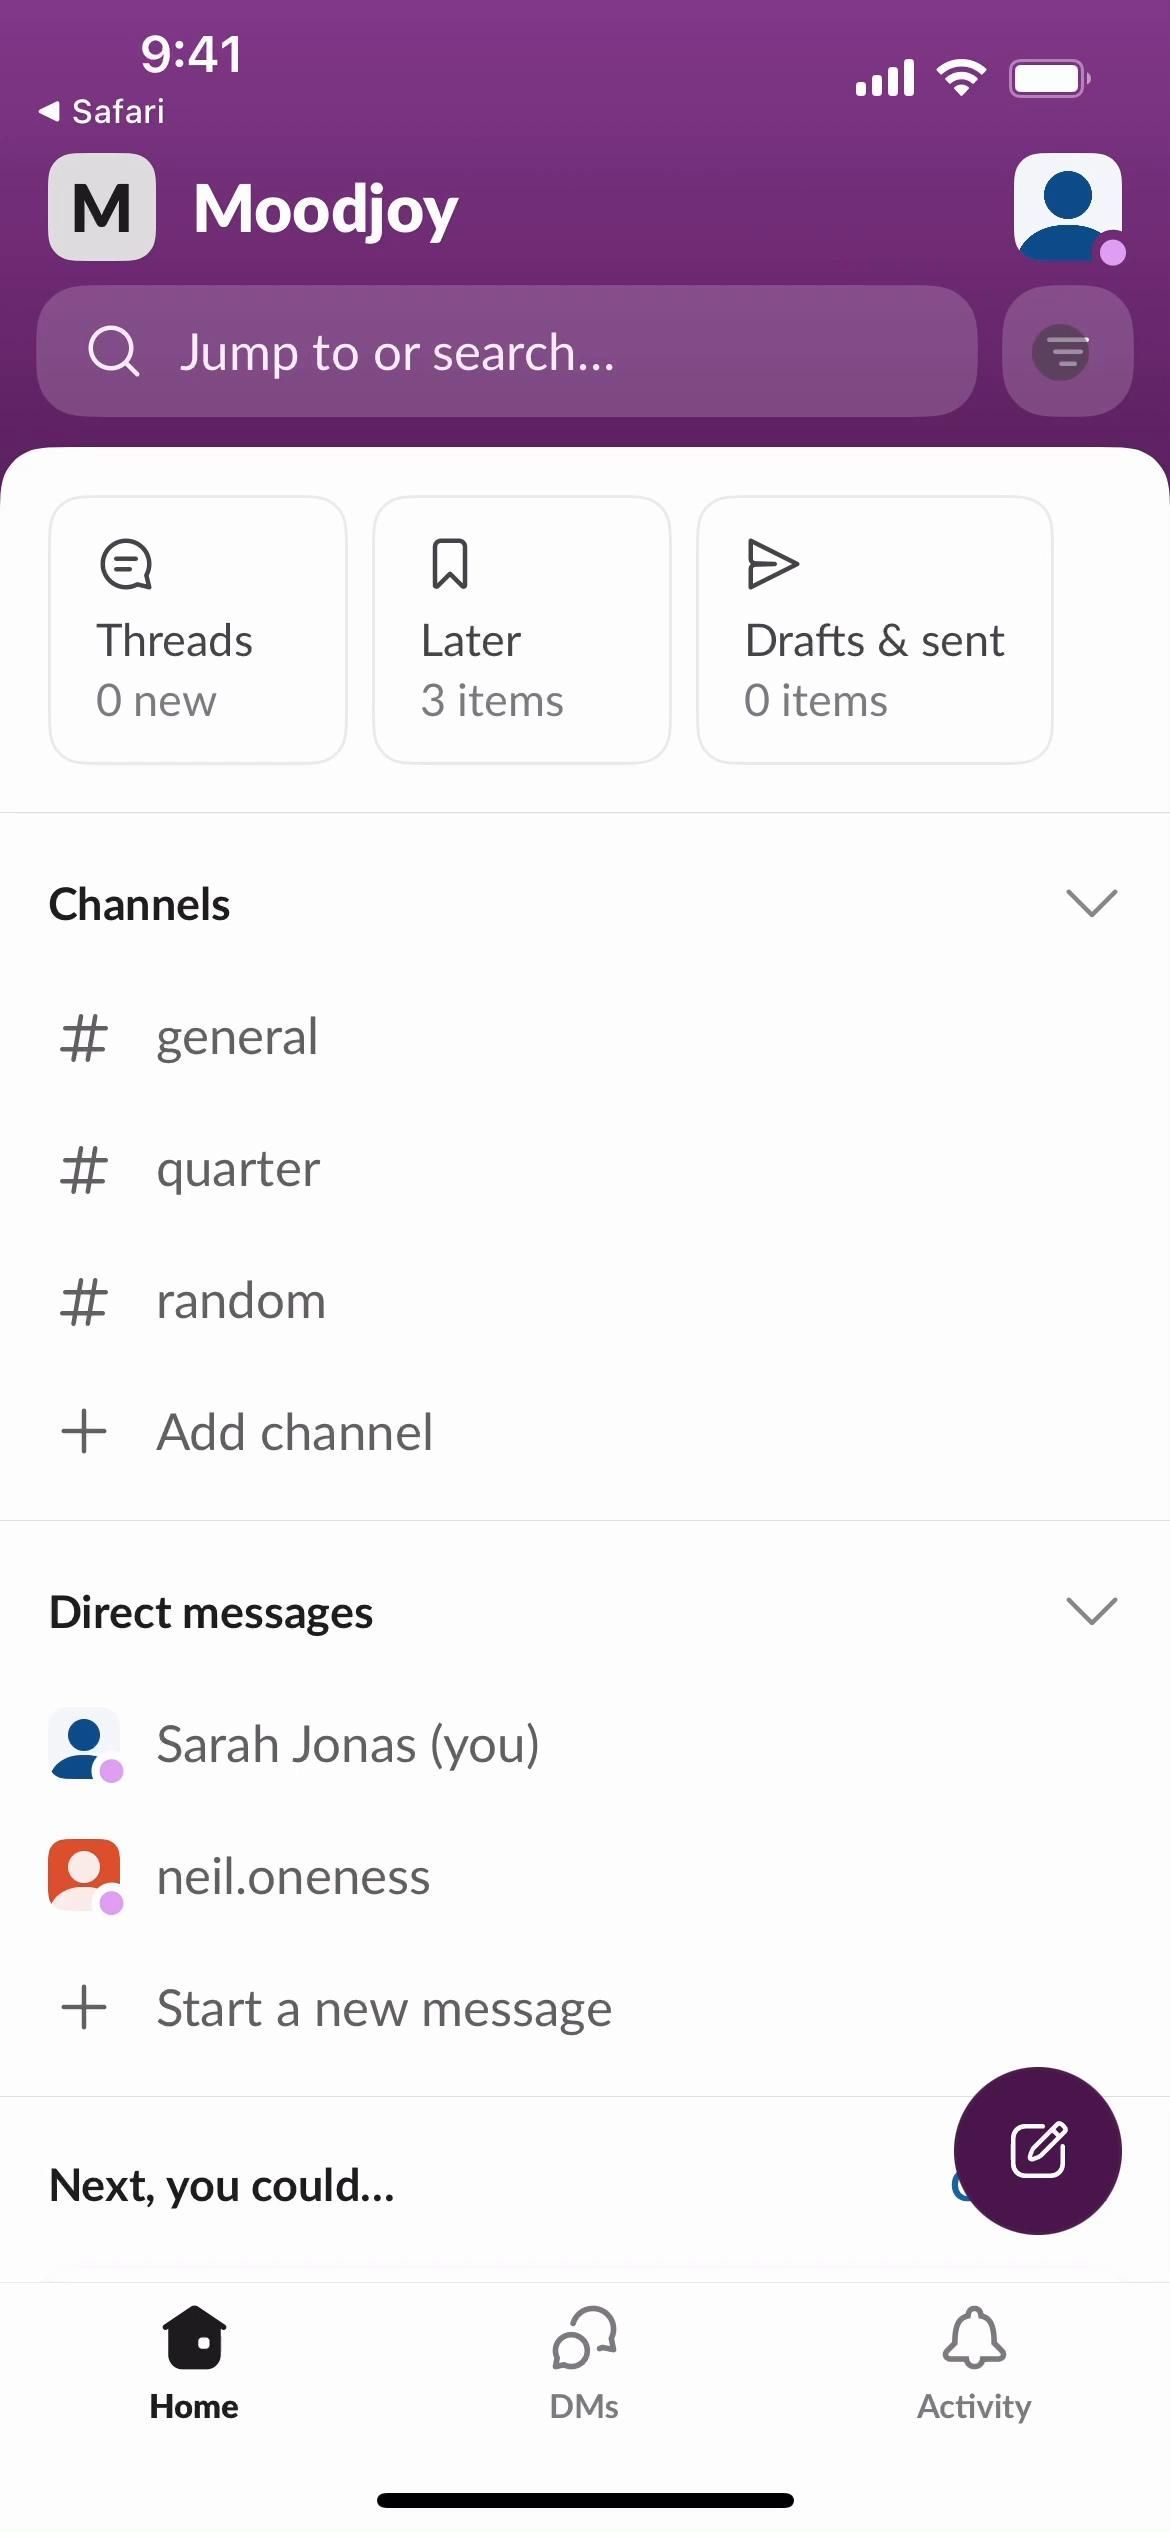
Task: Tap the plus icon for Add channel
Action: tap(85, 1431)
